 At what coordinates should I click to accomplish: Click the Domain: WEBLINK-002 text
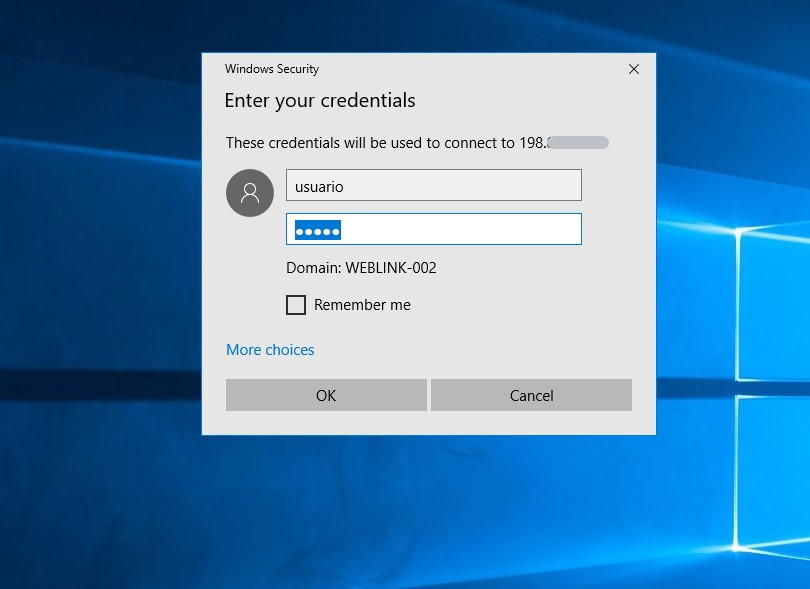(x=361, y=268)
